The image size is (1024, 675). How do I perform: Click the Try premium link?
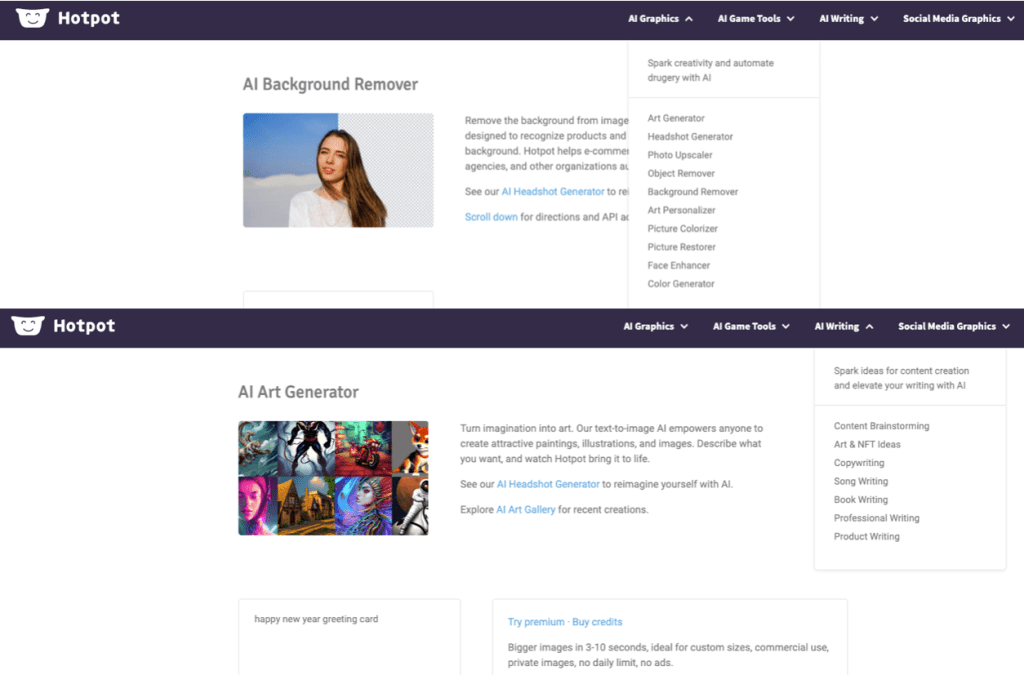(x=536, y=622)
